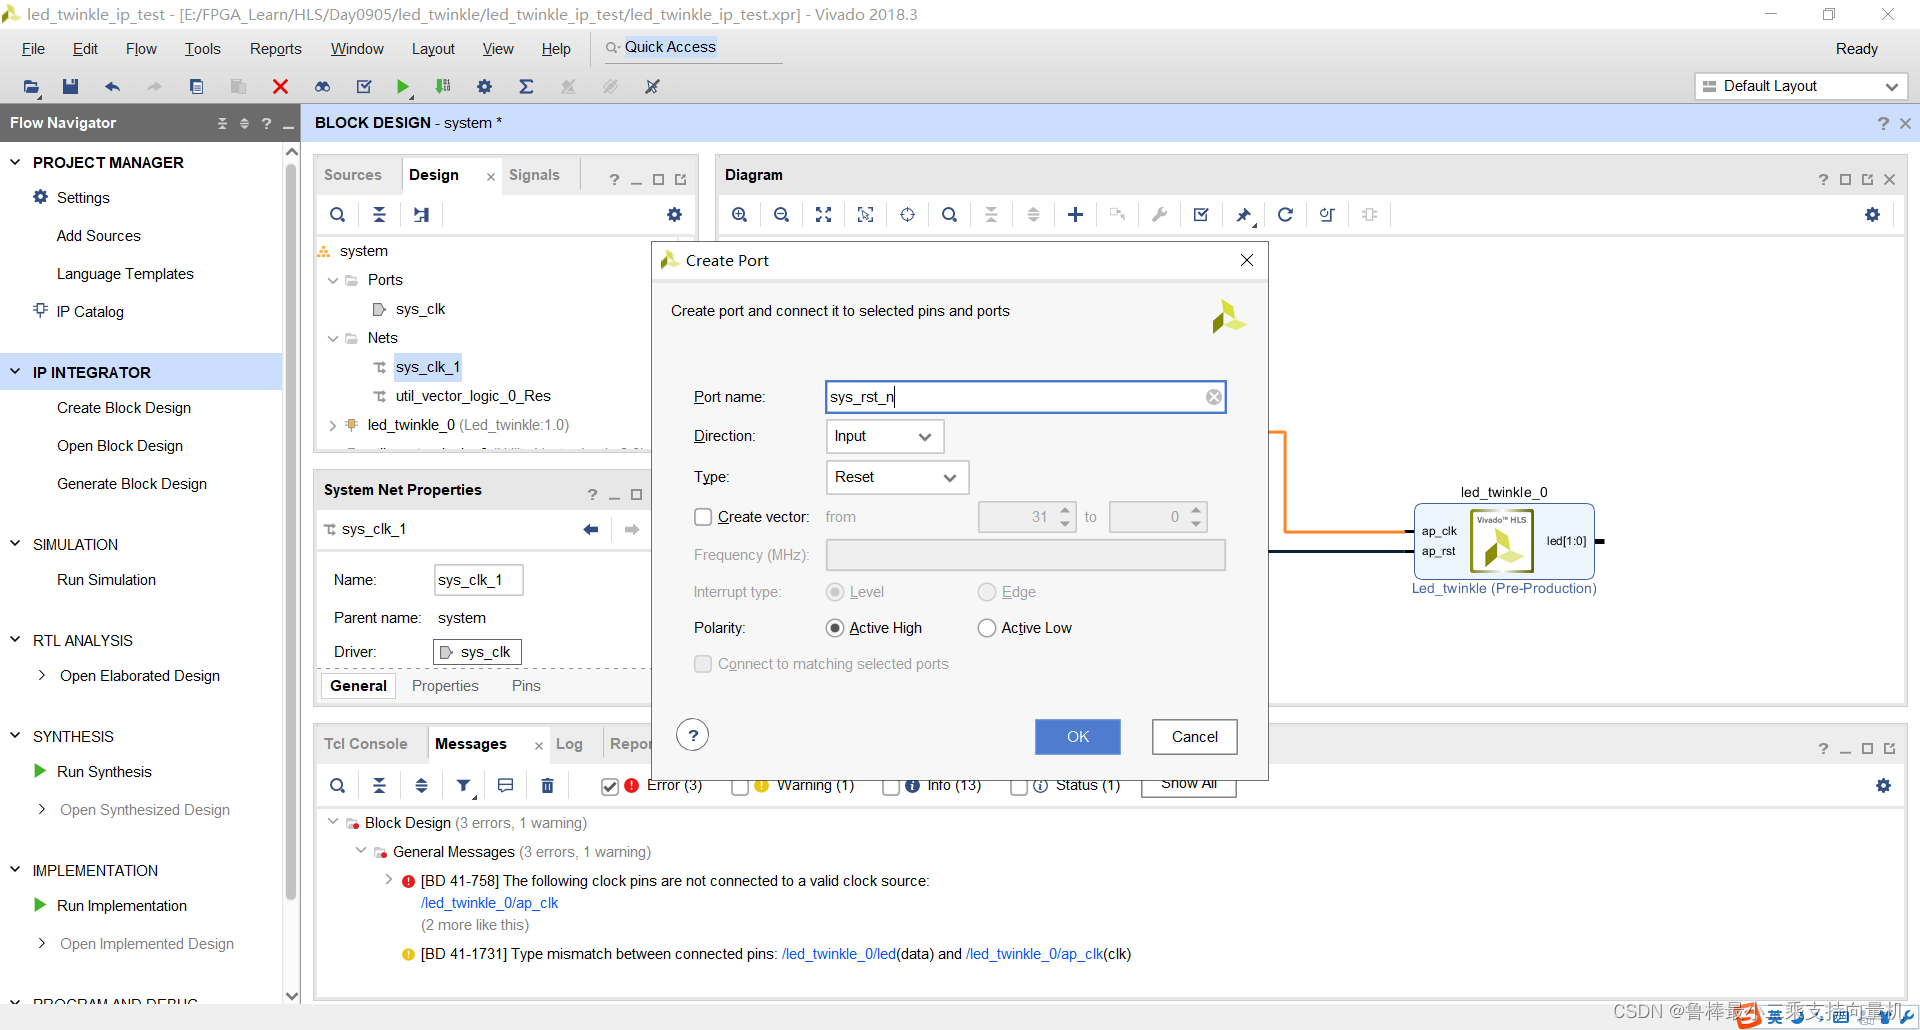This screenshot has height=1030, width=1920.
Task: Click the Sigma report toolbar icon
Action: pos(526,87)
